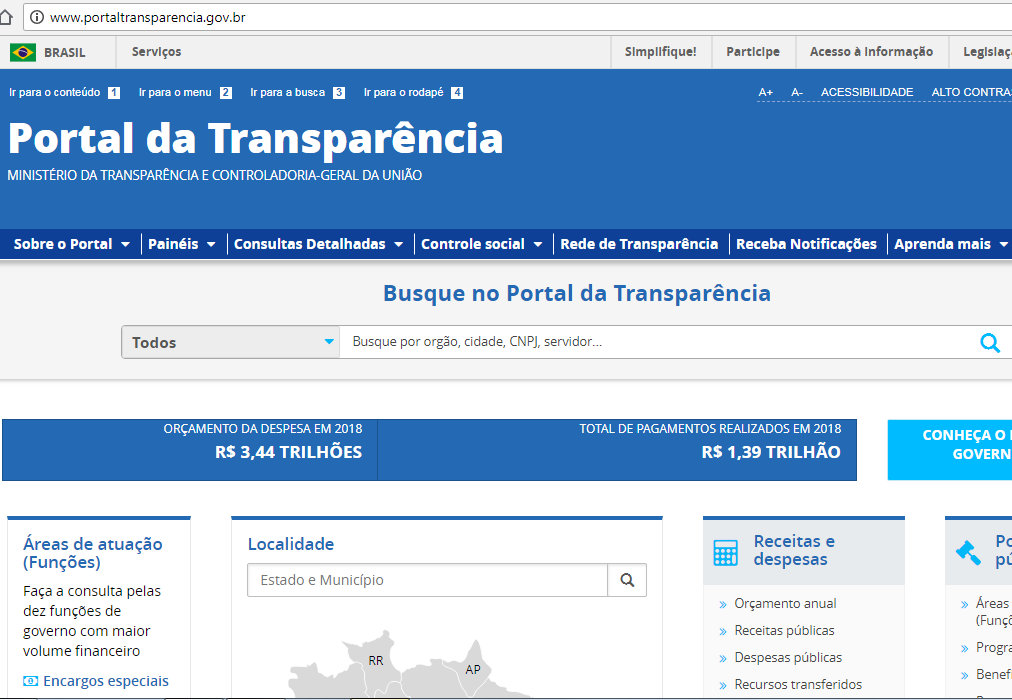1012x700 pixels.
Task: Select the AP state on the map
Action: point(473,670)
